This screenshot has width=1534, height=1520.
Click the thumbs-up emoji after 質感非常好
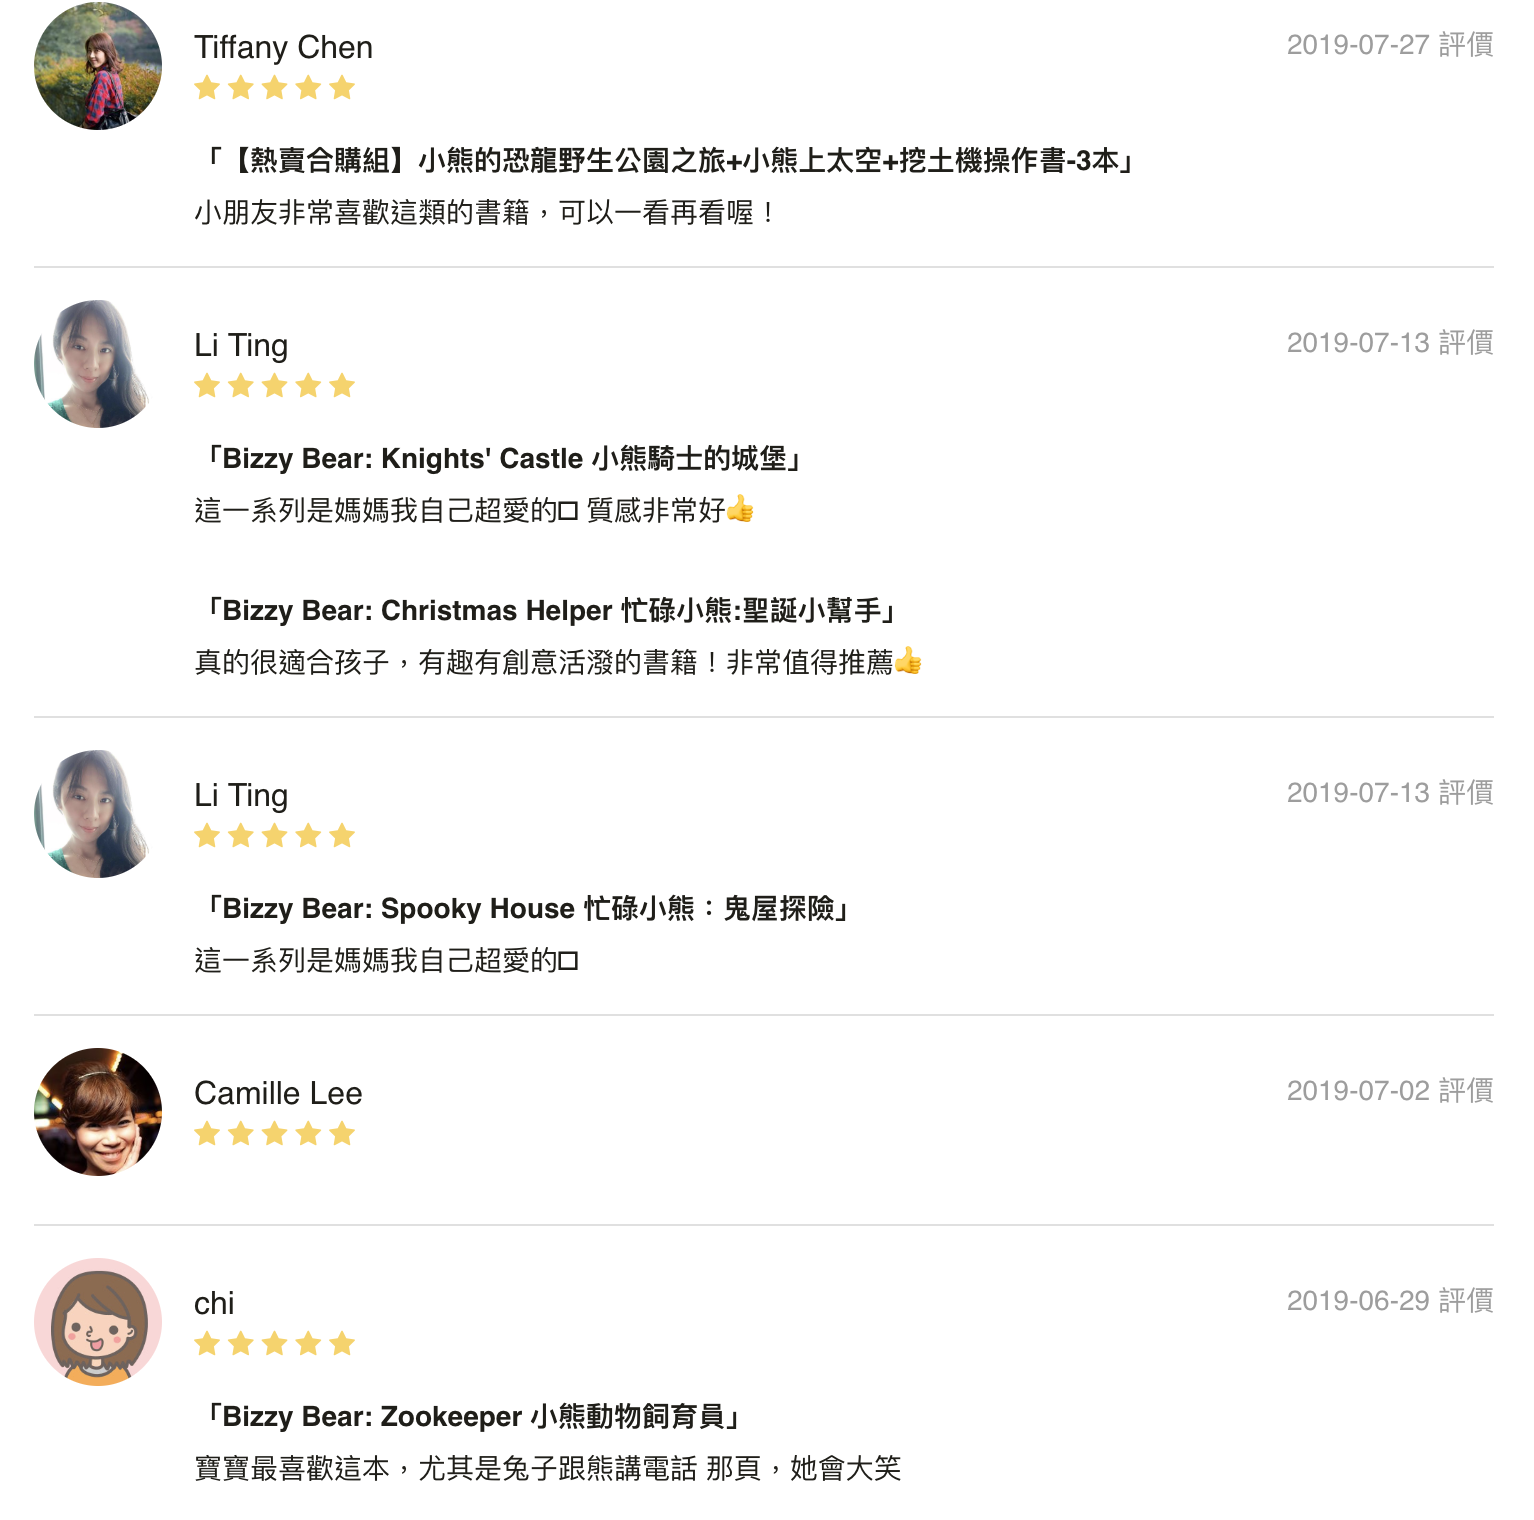coord(740,509)
